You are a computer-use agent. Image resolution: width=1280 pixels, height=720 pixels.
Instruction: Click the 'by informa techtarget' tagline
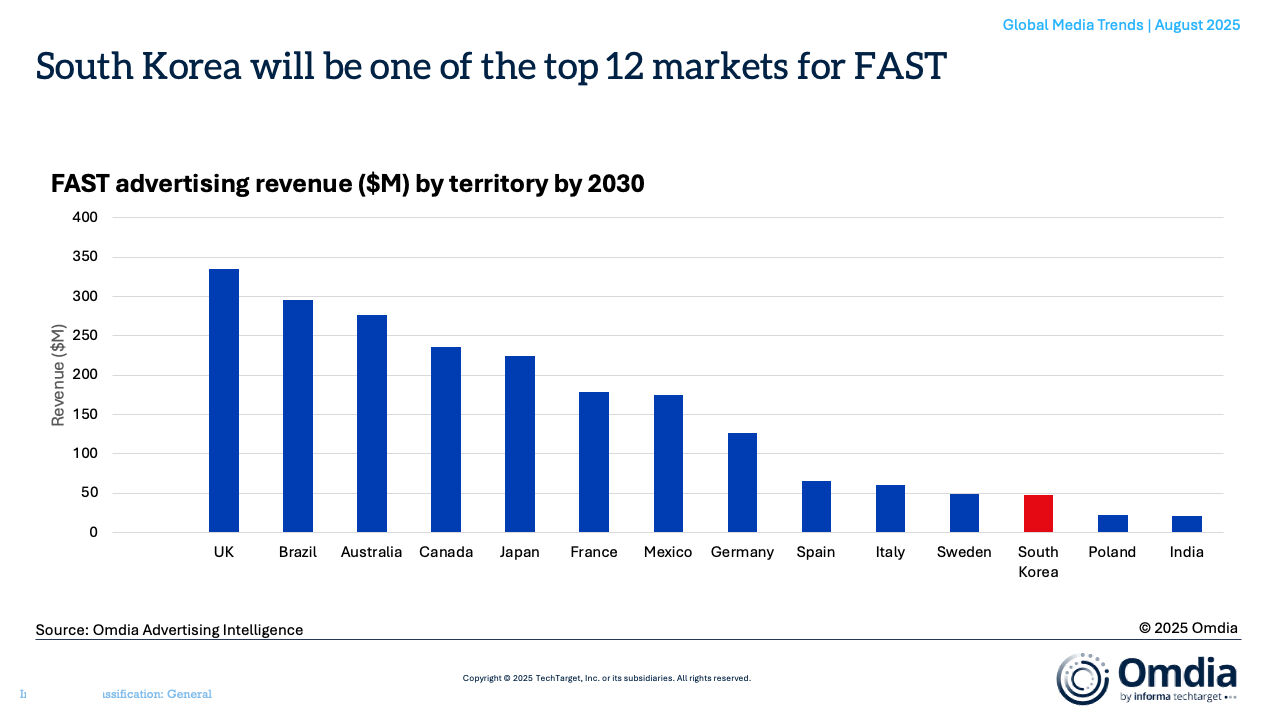pyautogui.click(x=1171, y=697)
